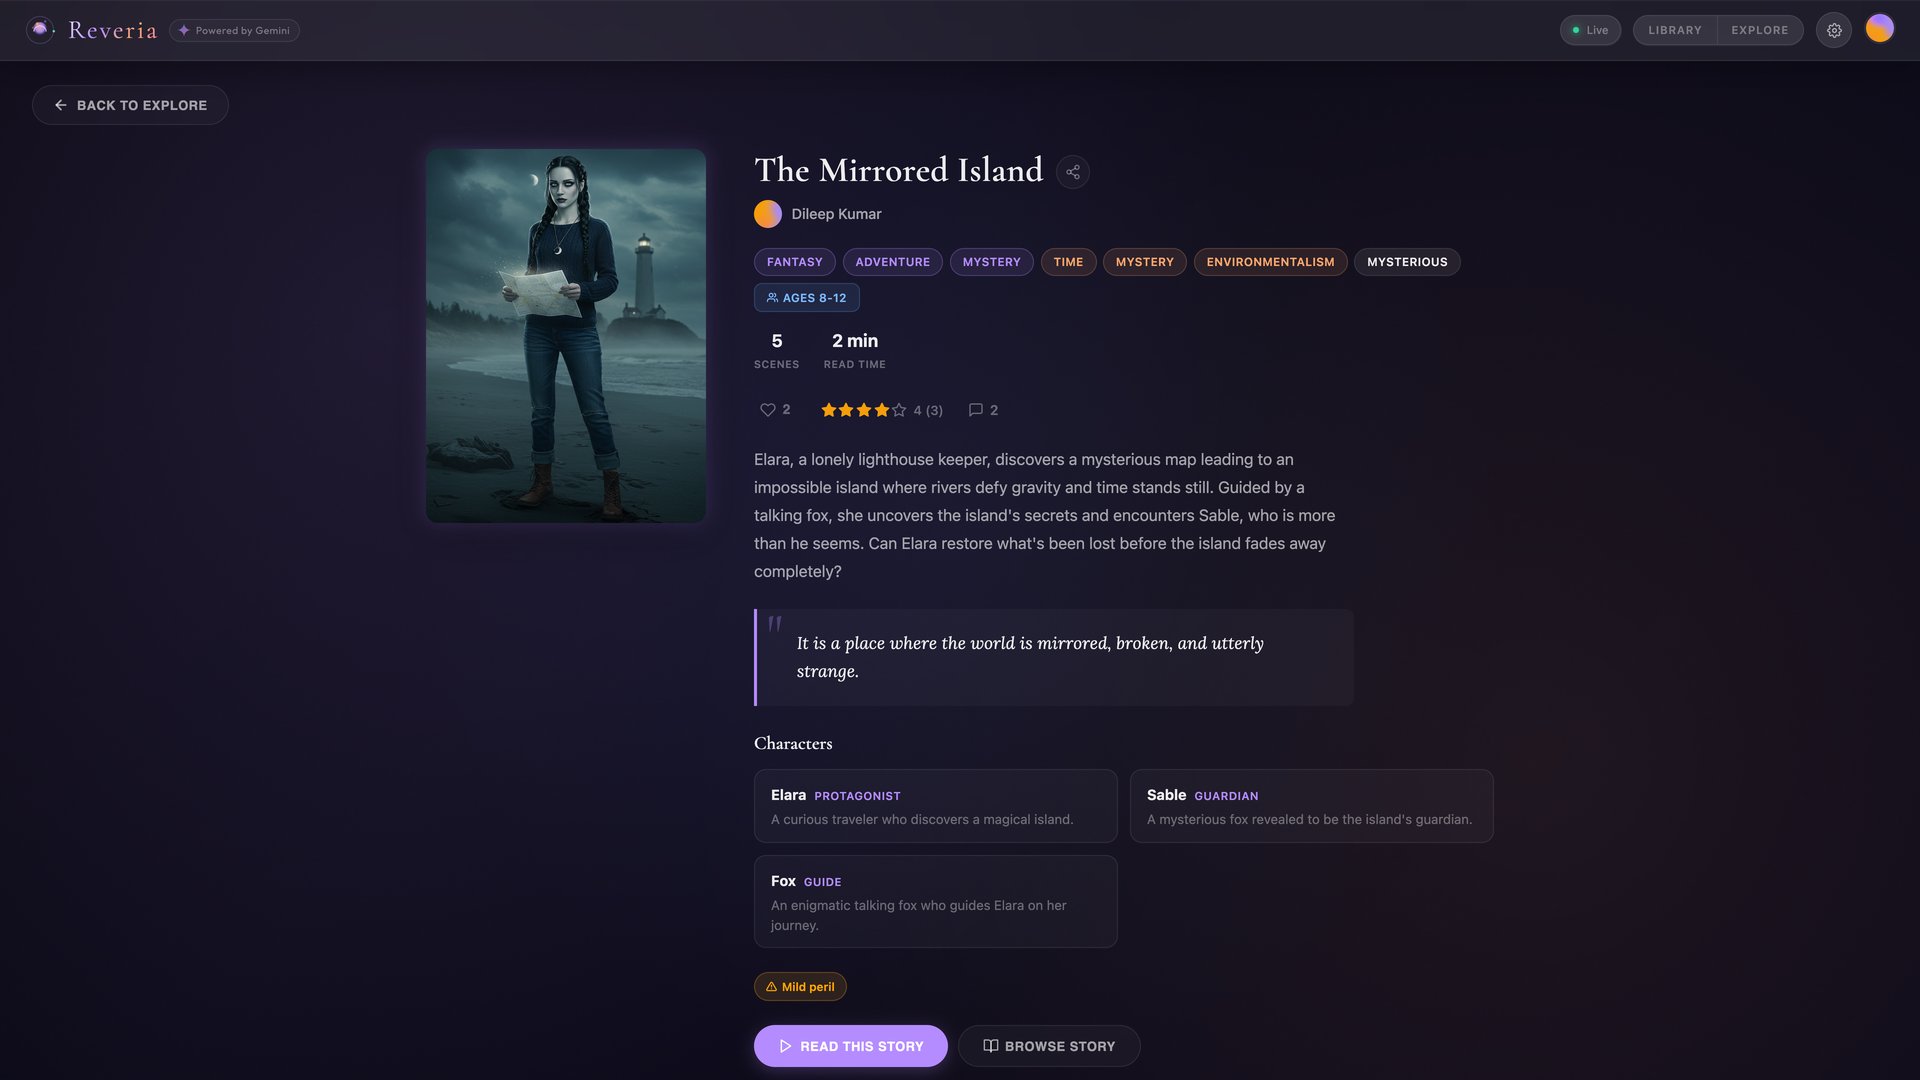The image size is (1920, 1080).
Task: Go back using Back to Explore
Action: [x=130, y=105]
